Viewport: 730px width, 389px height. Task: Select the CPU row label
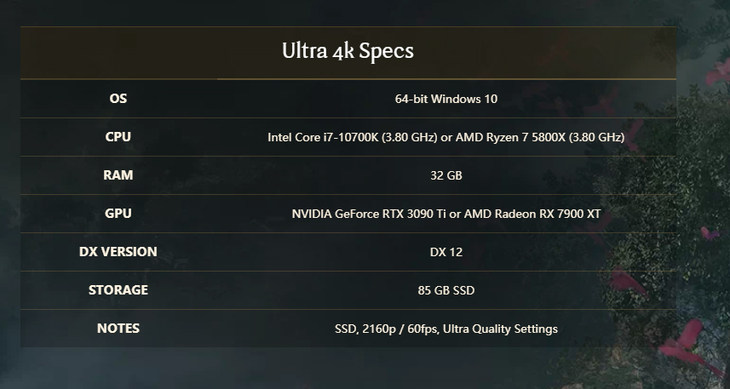[x=118, y=137]
